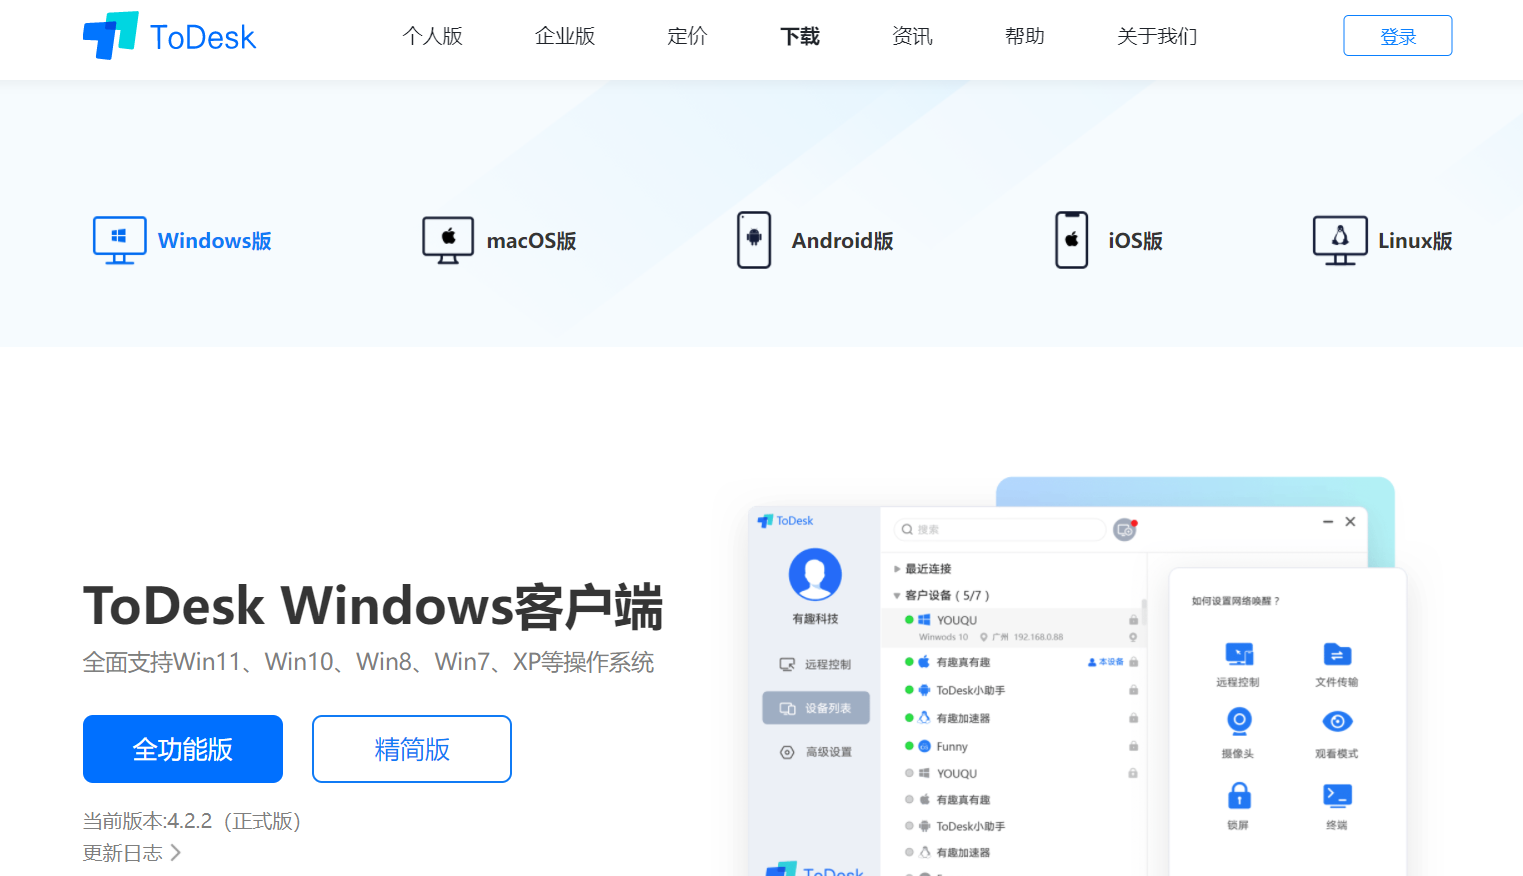Select the Linux penguin monitor icon
The height and width of the screenshot is (876, 1523).
click(1340, 240)
